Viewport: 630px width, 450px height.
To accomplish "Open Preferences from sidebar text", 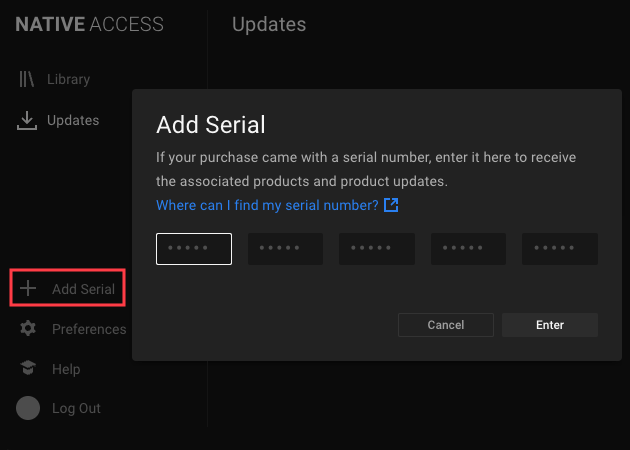I will (x=89, y=329).
